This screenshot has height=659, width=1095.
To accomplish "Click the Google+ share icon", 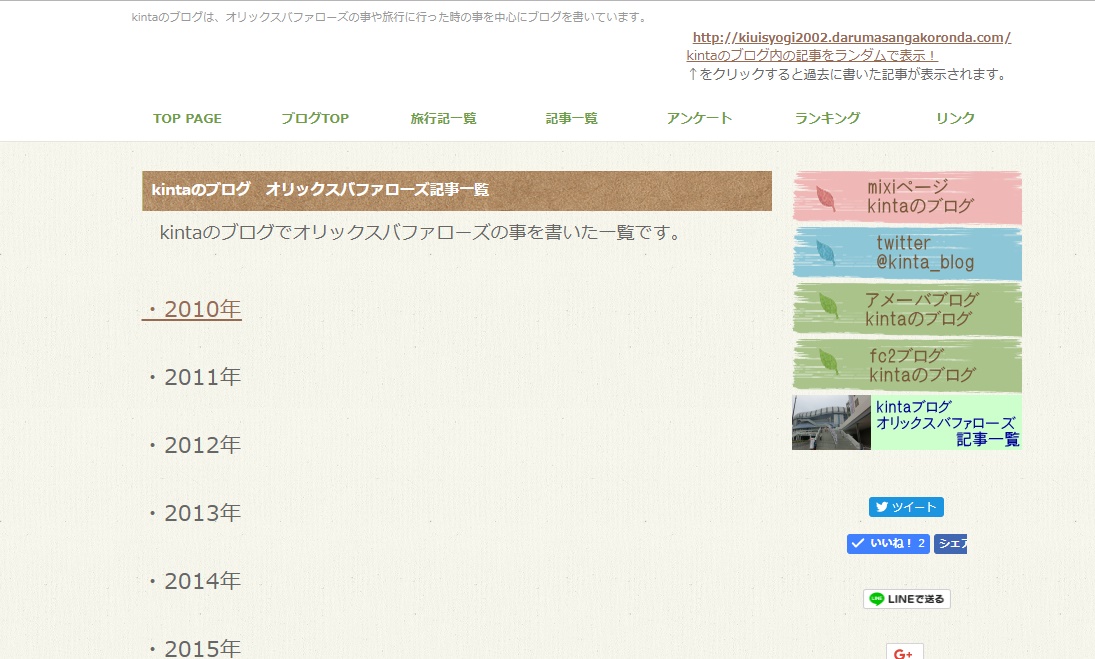I will [x=904, y=652].
